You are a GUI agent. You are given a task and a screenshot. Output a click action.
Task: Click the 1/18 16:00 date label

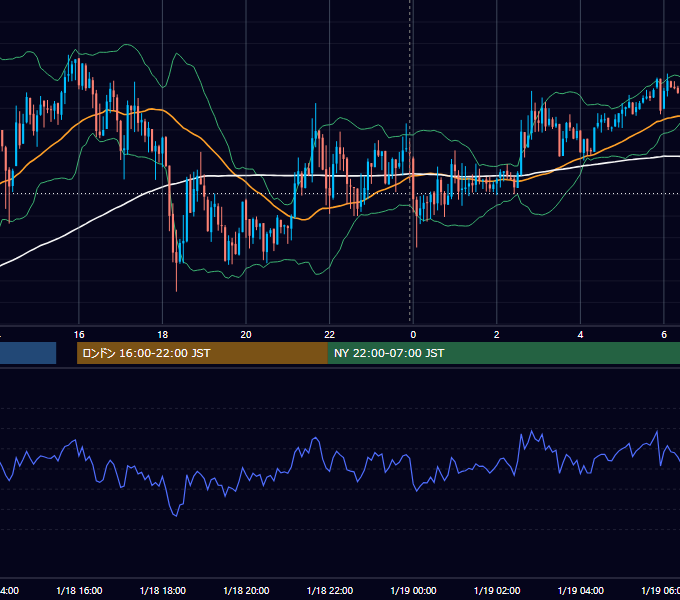coord(79,590)
